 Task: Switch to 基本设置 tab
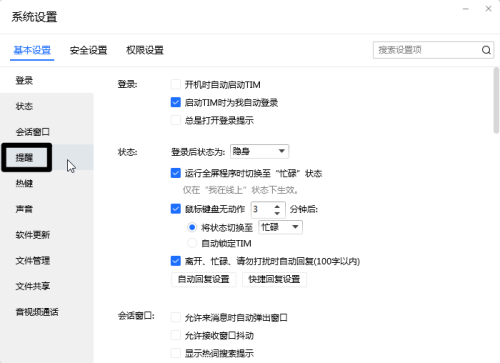coord(32,50)
